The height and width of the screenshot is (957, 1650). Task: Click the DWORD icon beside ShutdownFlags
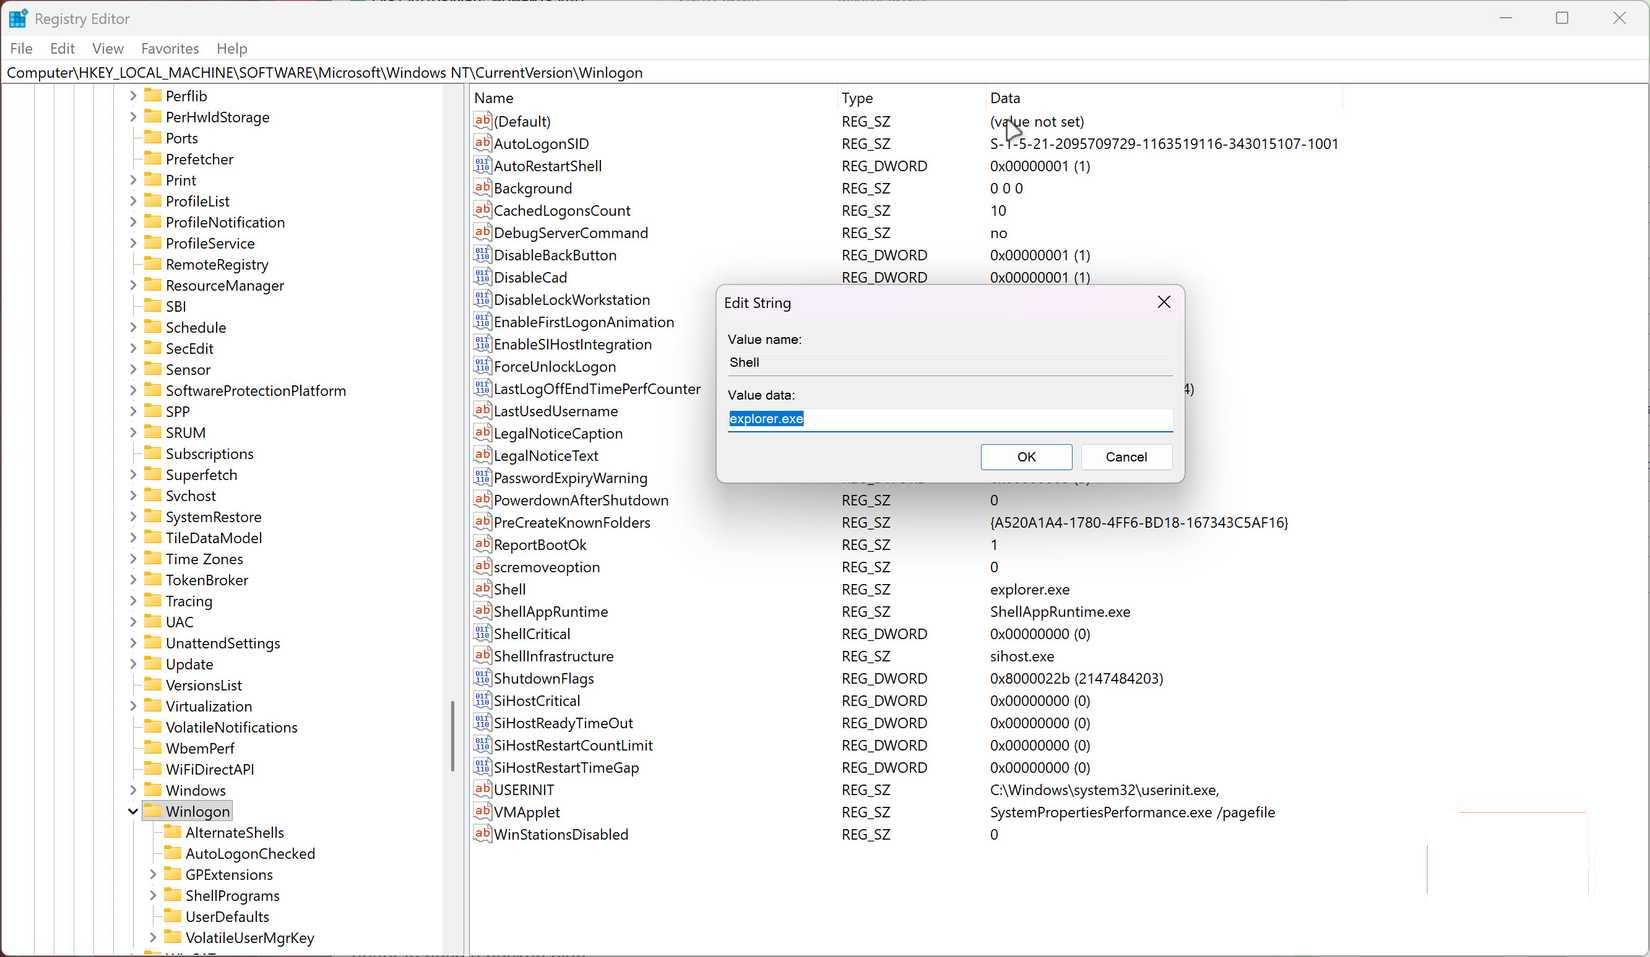point(483,678)
